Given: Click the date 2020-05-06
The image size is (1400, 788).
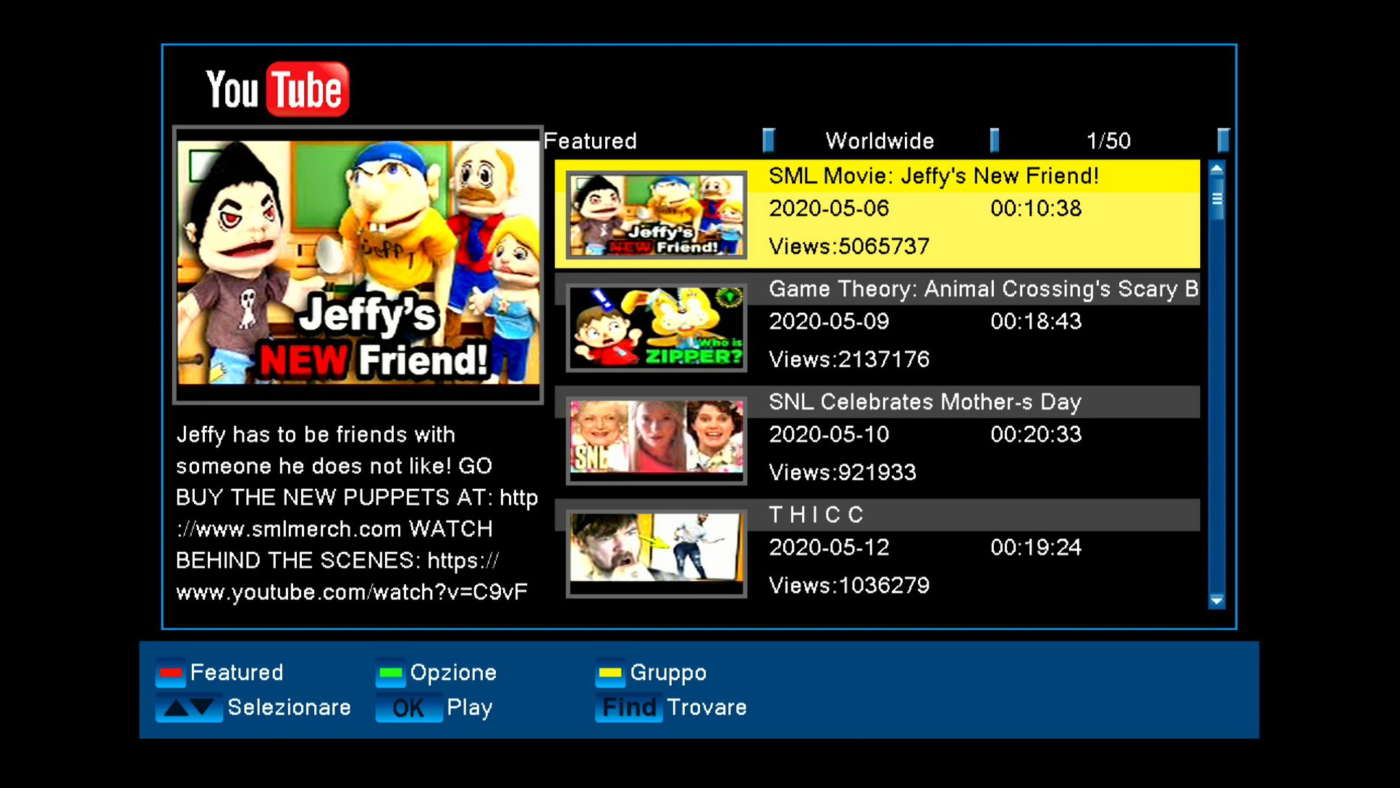Looking at the screenshot, I should 829,209.
